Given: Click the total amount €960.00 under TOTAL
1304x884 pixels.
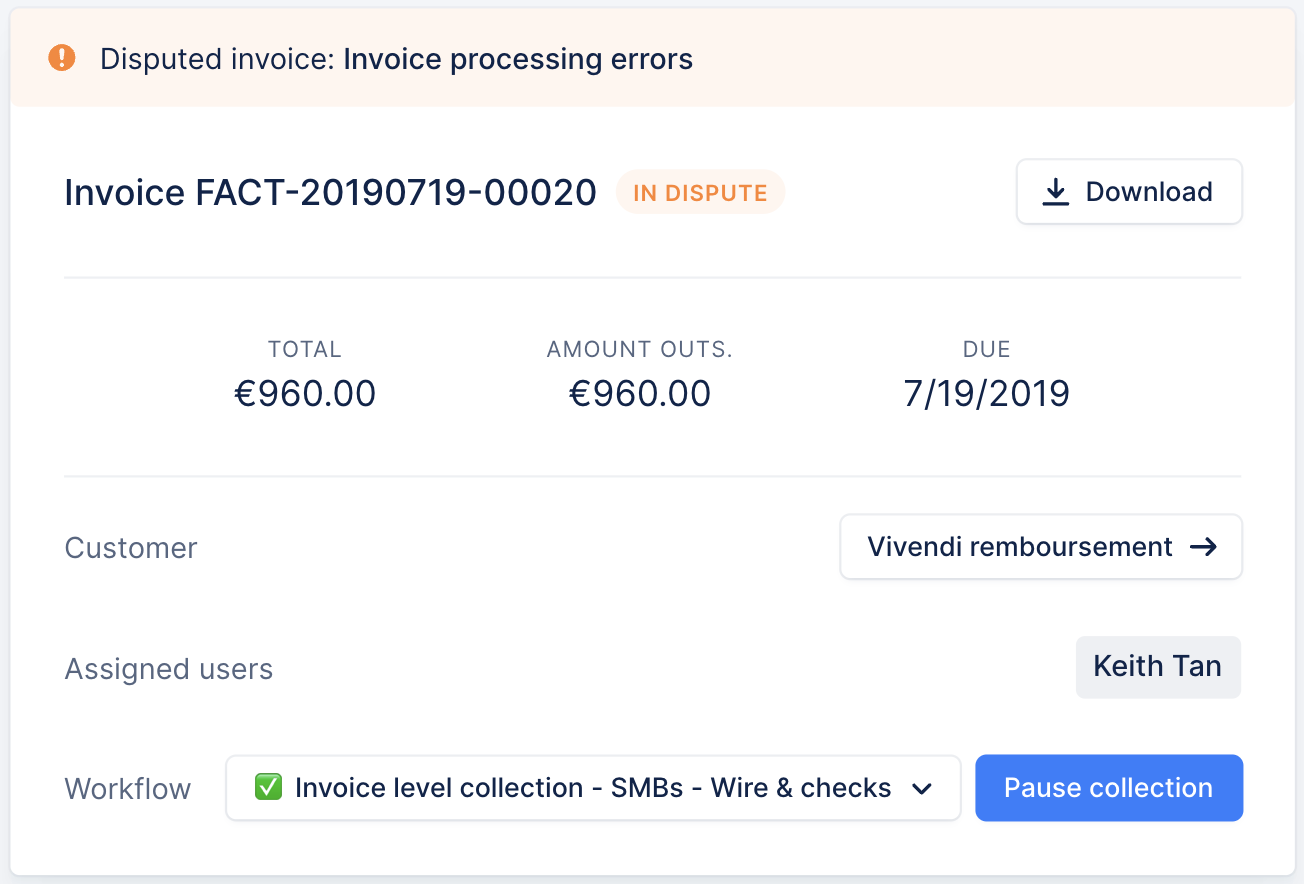Looking at the screenshot, I should pos(305,394).
